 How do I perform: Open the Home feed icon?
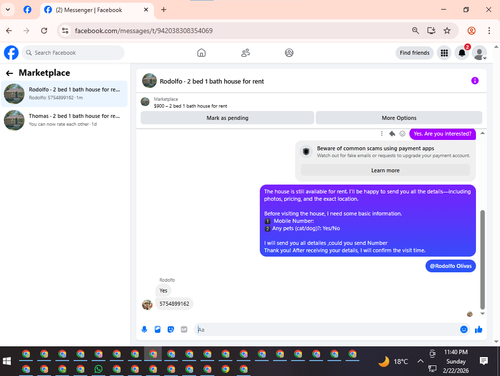pos(201,53)
